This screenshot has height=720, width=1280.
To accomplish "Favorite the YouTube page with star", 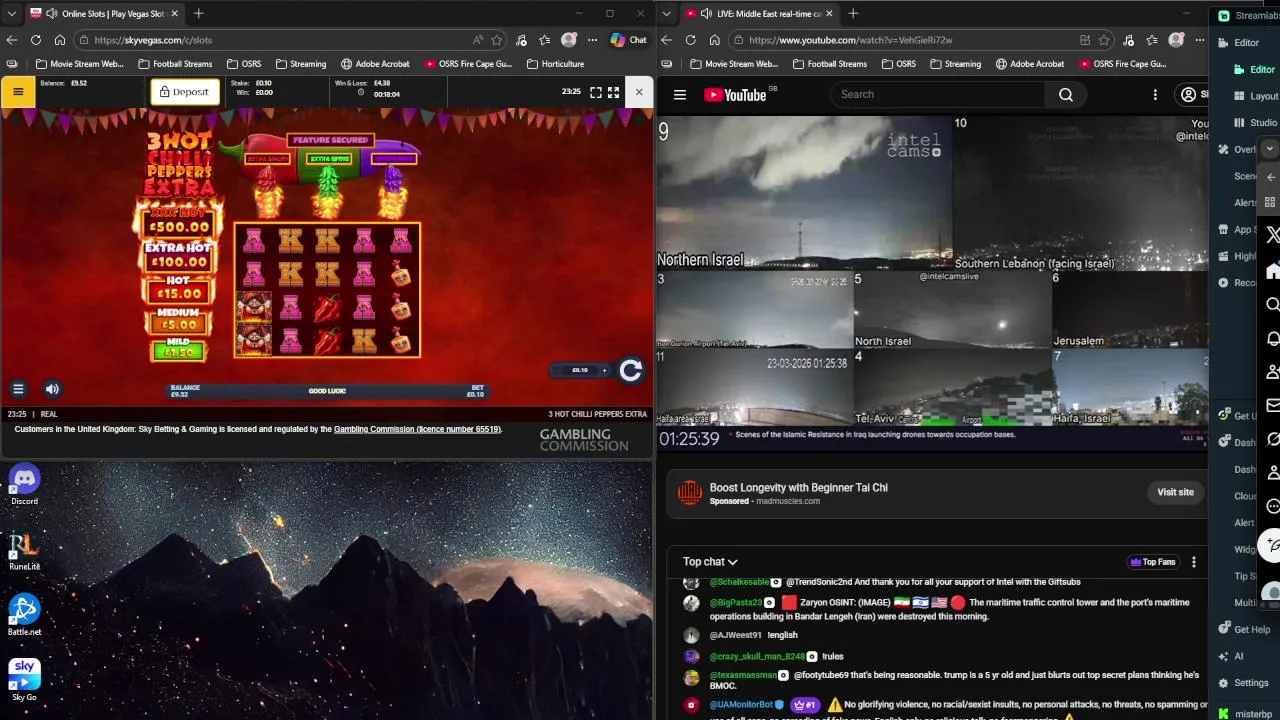I will pyautogui.click(x=1104, y=40).
